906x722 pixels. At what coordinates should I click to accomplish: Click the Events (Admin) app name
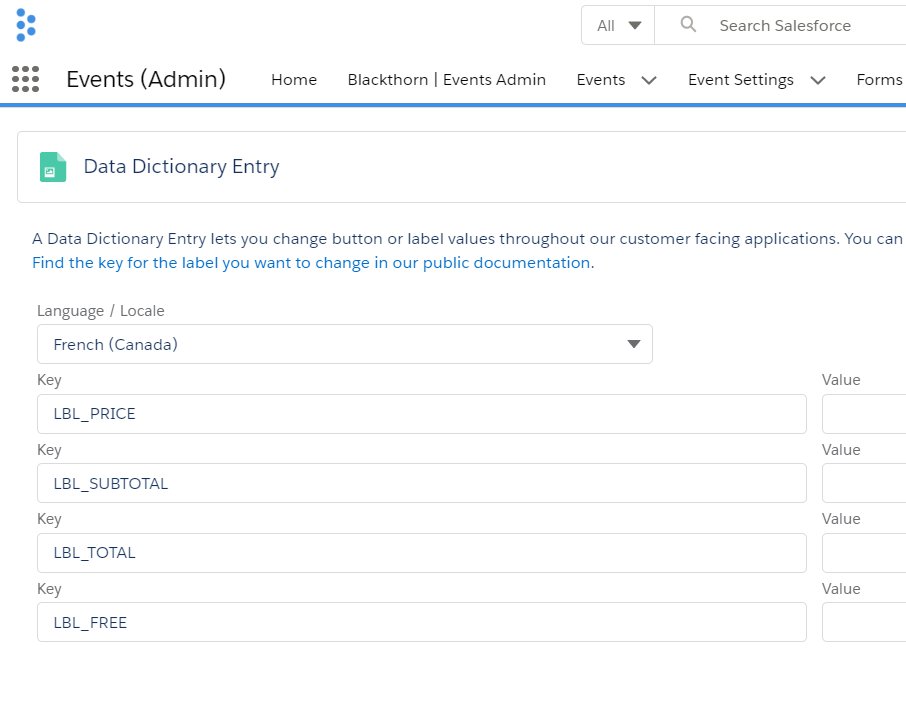(x=146, y=79)
